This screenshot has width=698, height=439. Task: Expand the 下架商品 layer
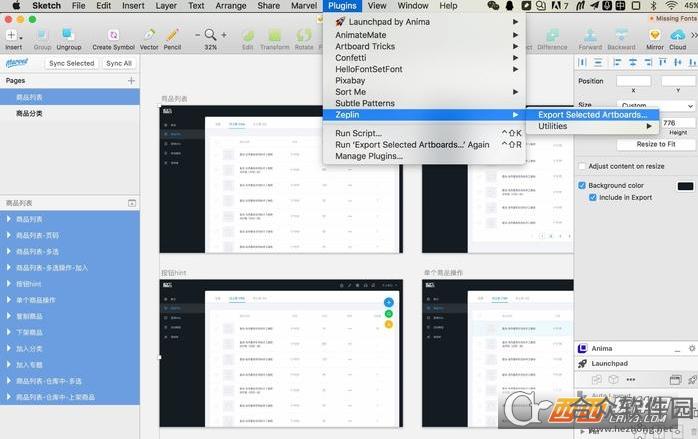click(8, 332)
